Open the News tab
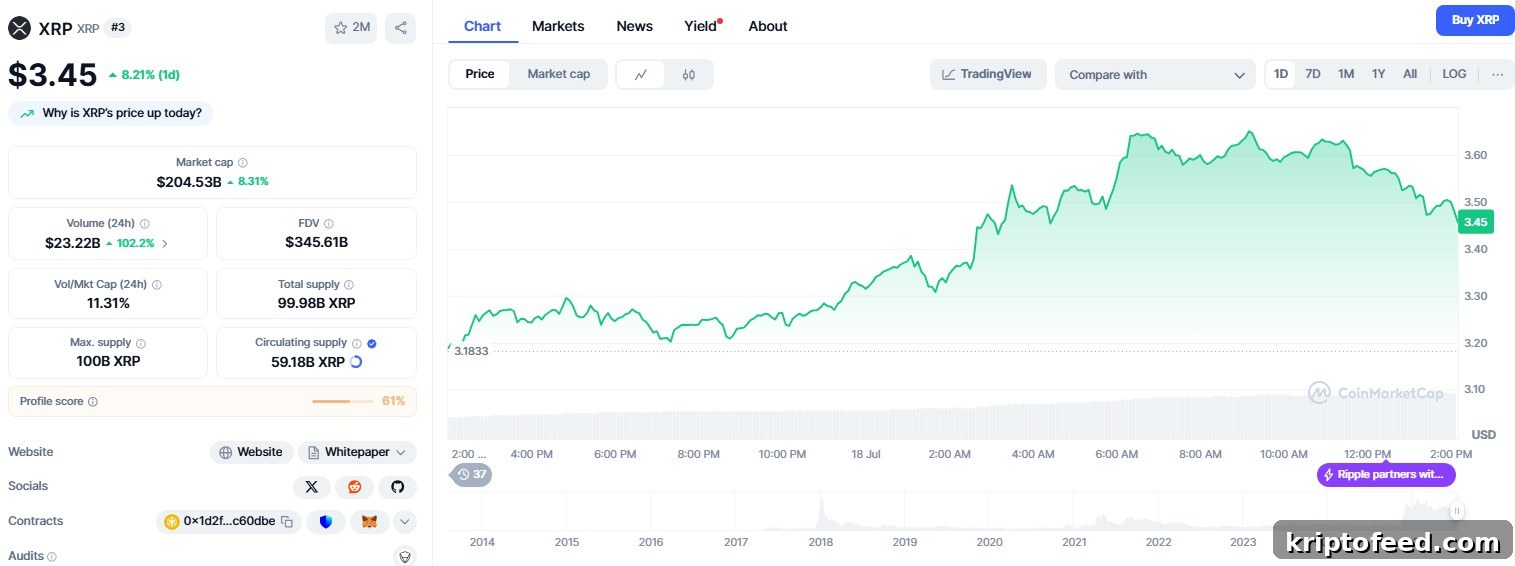 tap(634, 26)
